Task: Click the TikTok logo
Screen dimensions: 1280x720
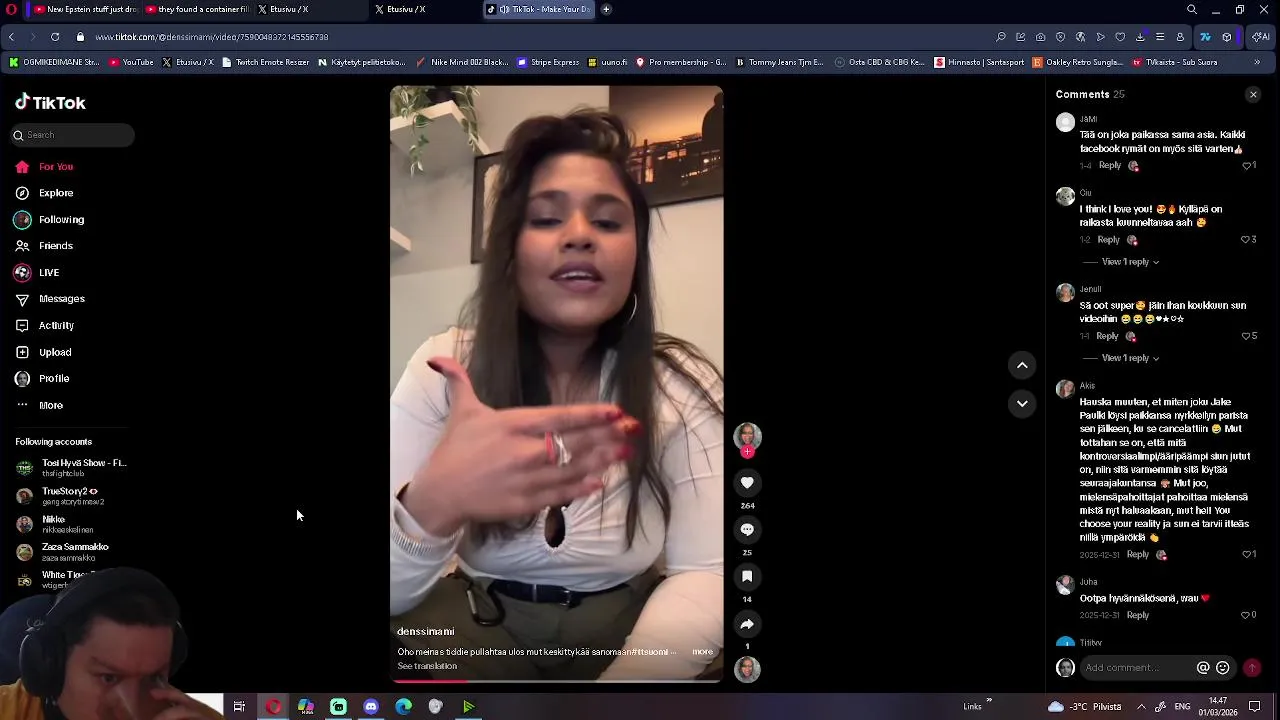Action: (50, 102)
